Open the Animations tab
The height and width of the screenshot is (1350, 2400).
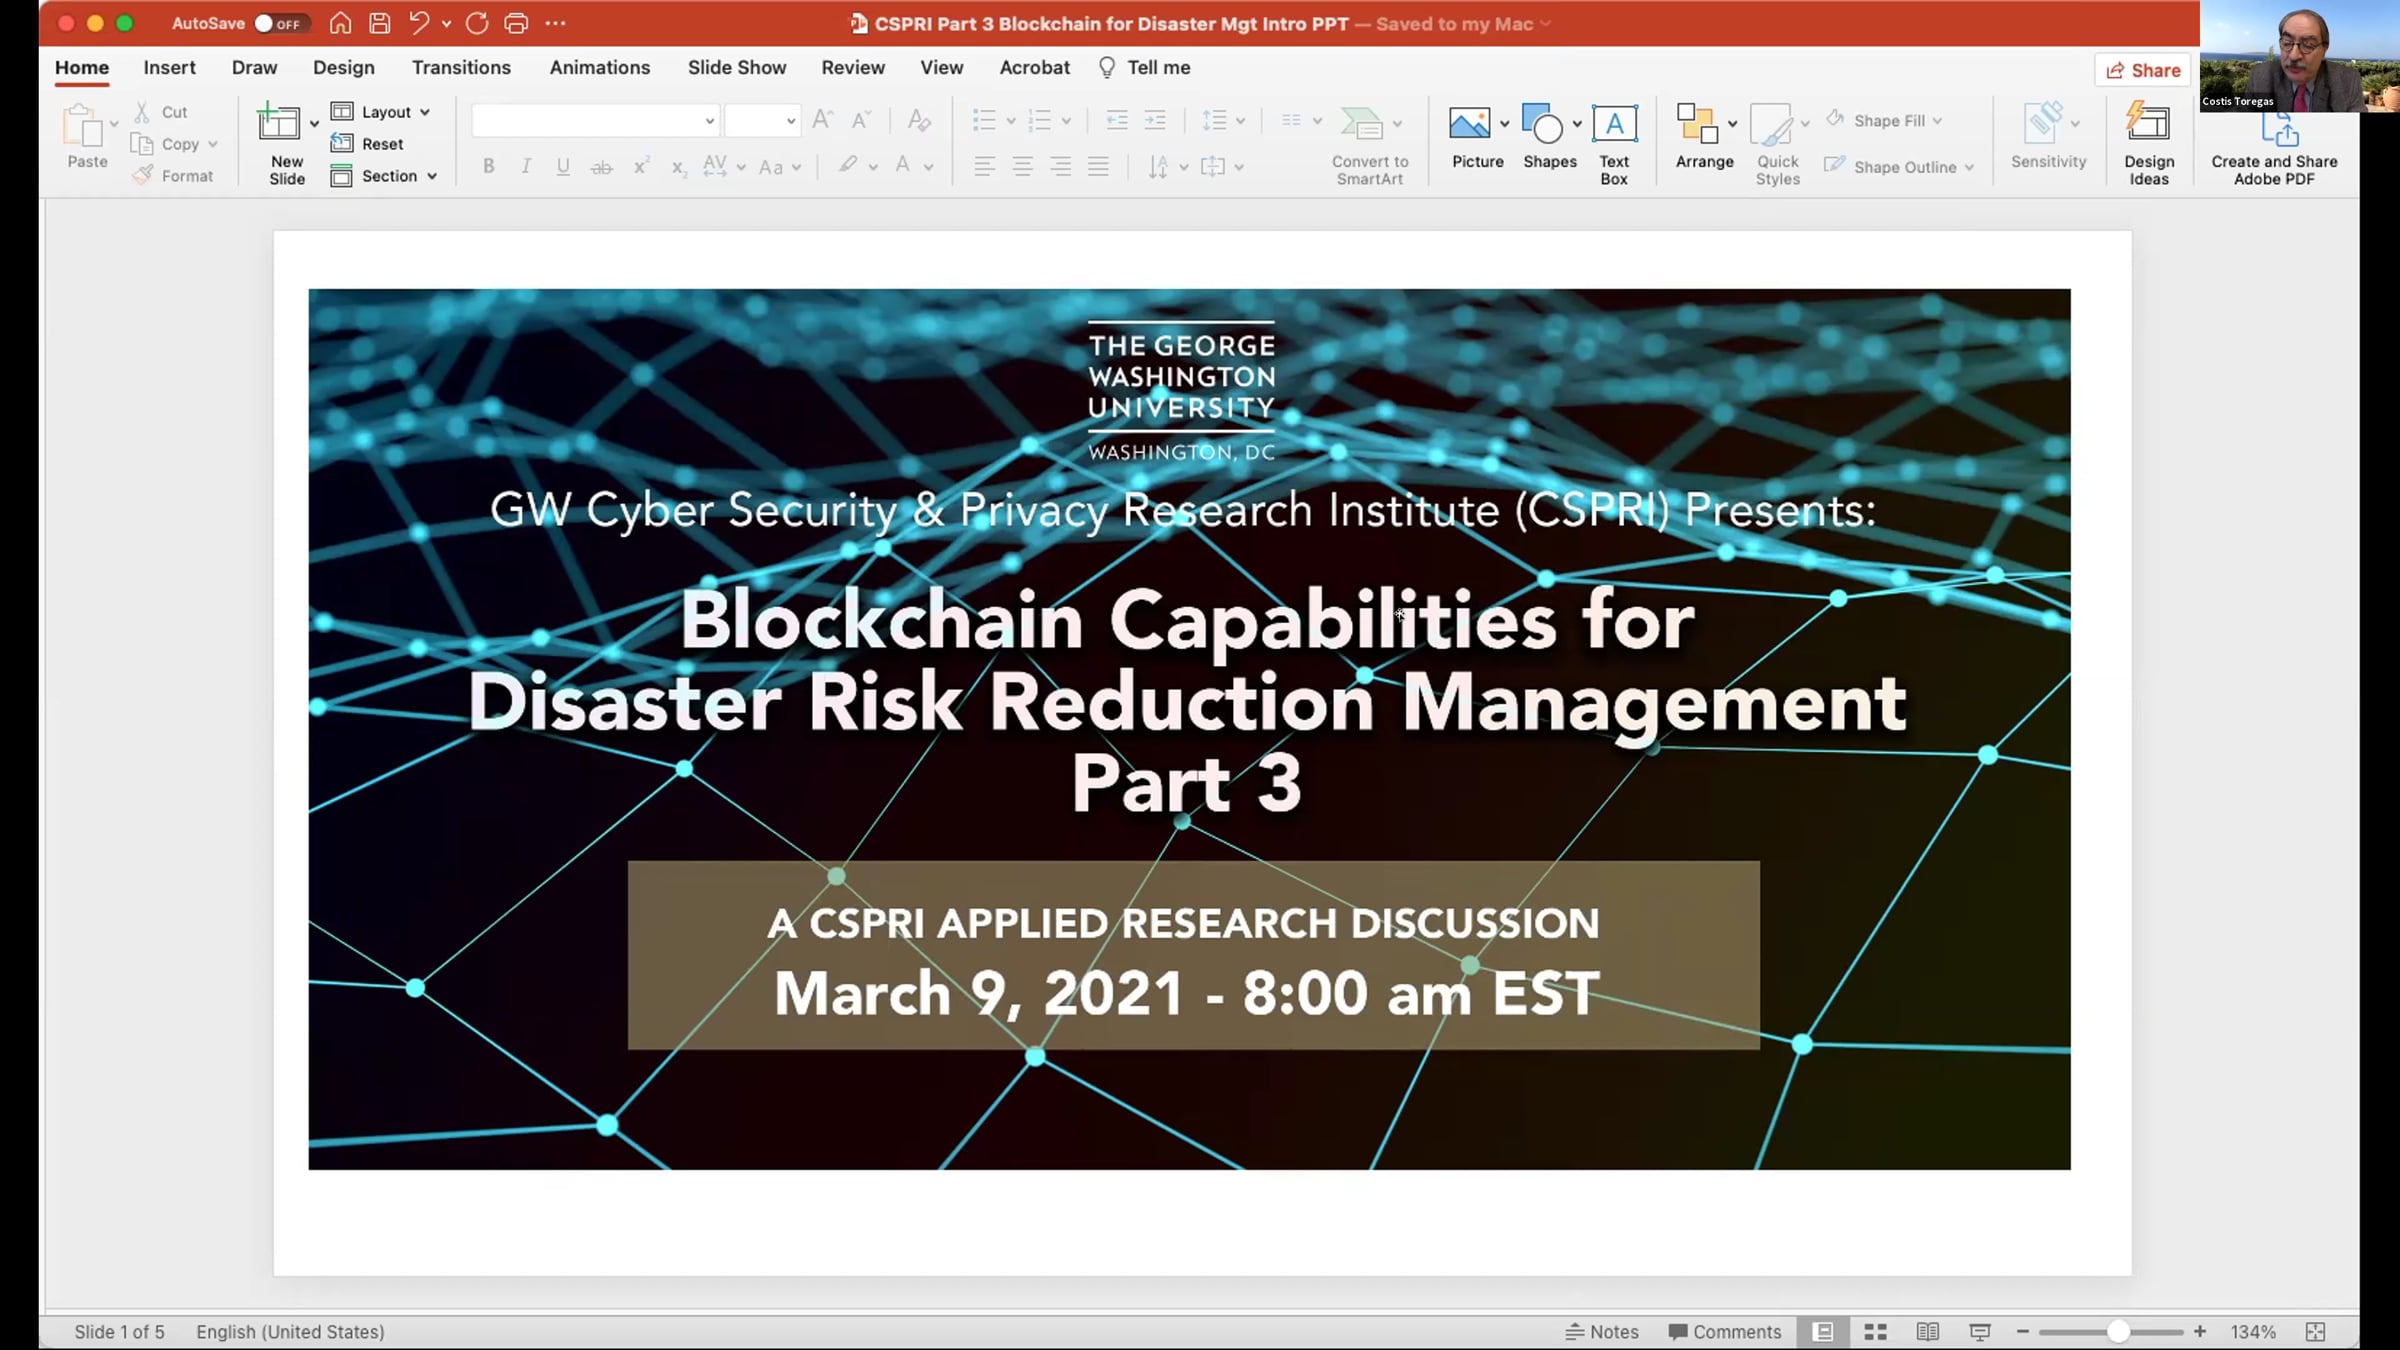(x=600, y=68)
